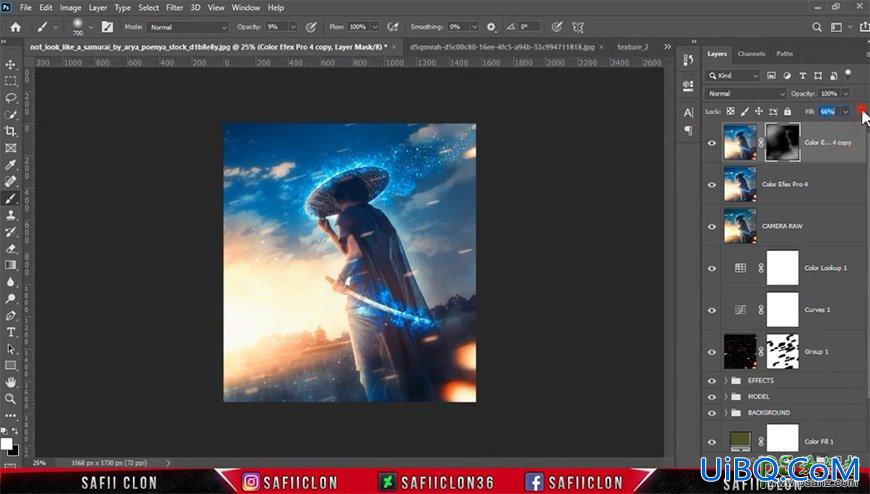Screen dimensions: 870x494
Task: Hide the CAMERA RAW layer
Action: [x=712, y=226]
